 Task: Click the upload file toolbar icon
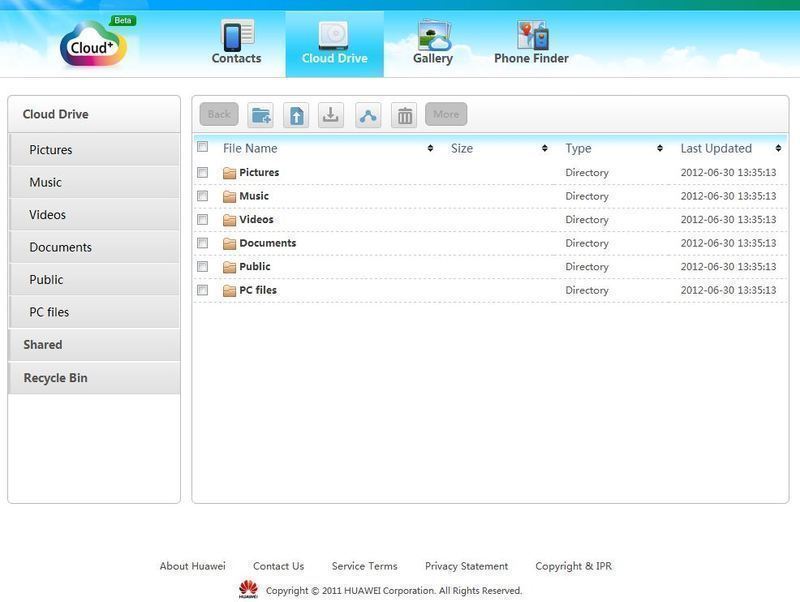(x=296, y=115)
